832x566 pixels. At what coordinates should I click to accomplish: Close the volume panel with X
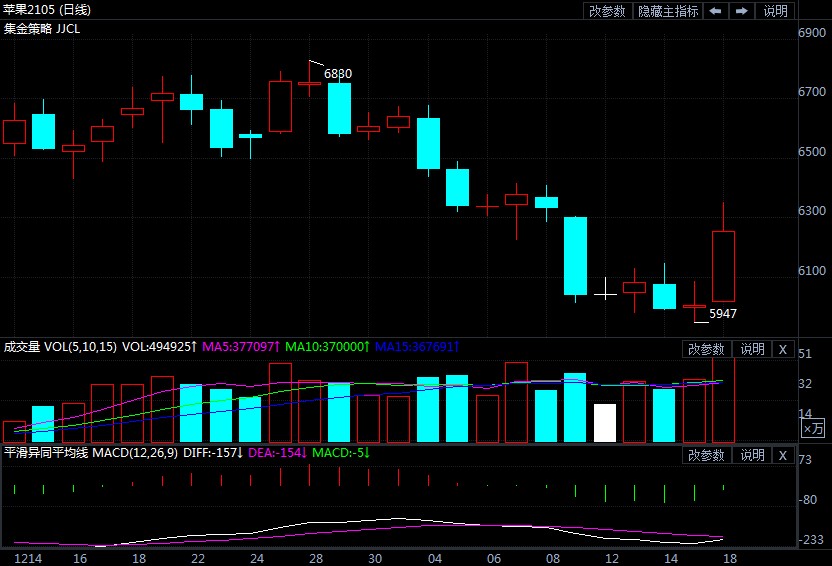(x=783, y=349)
